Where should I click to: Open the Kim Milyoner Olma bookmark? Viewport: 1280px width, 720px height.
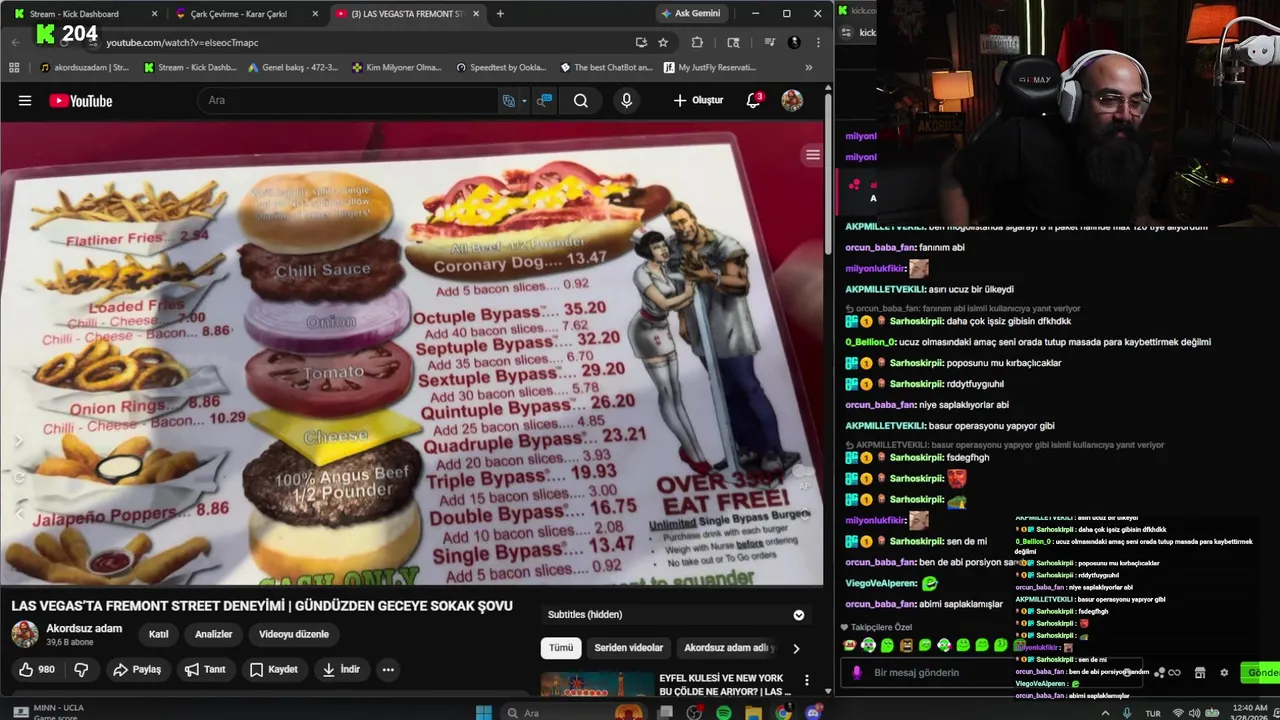pyautogui.click(x=397, y=68)
